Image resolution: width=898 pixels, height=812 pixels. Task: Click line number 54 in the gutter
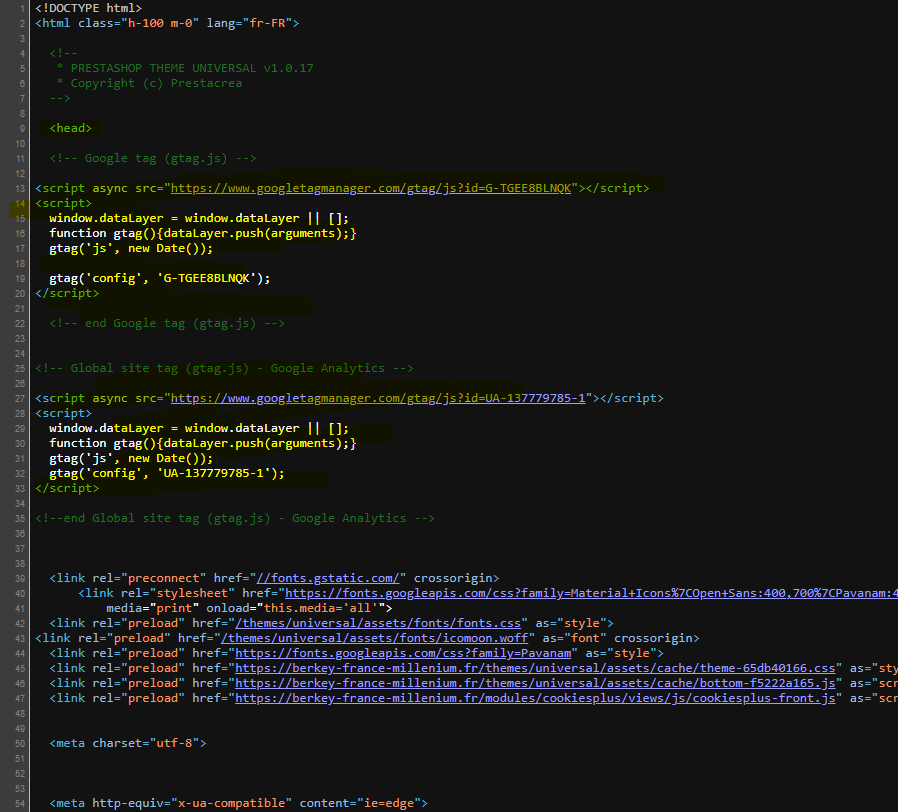19,803
